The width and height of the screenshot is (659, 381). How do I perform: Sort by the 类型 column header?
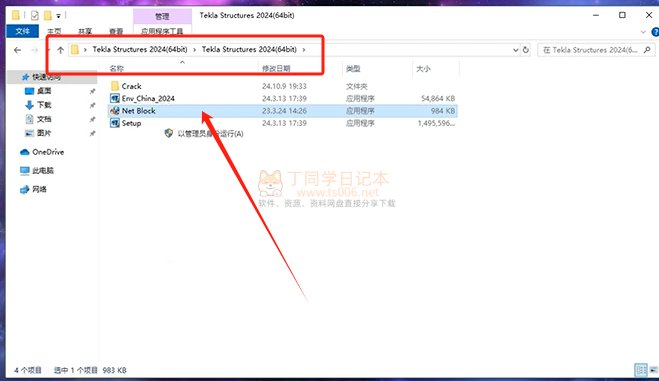pyautogui.click(x=353, y=68)
